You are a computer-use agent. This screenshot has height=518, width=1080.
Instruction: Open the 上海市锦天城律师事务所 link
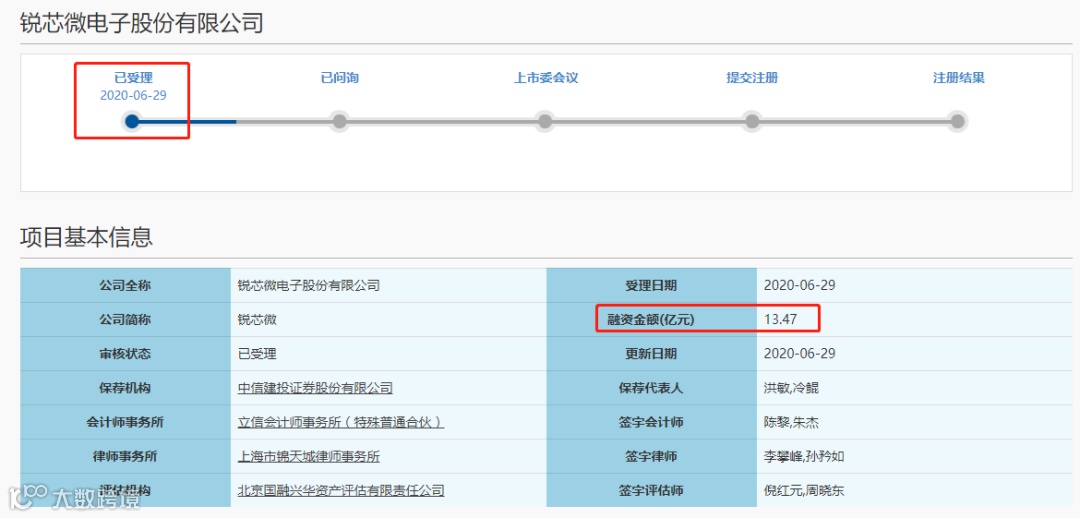pyautogui.click(x=309, y=457)
